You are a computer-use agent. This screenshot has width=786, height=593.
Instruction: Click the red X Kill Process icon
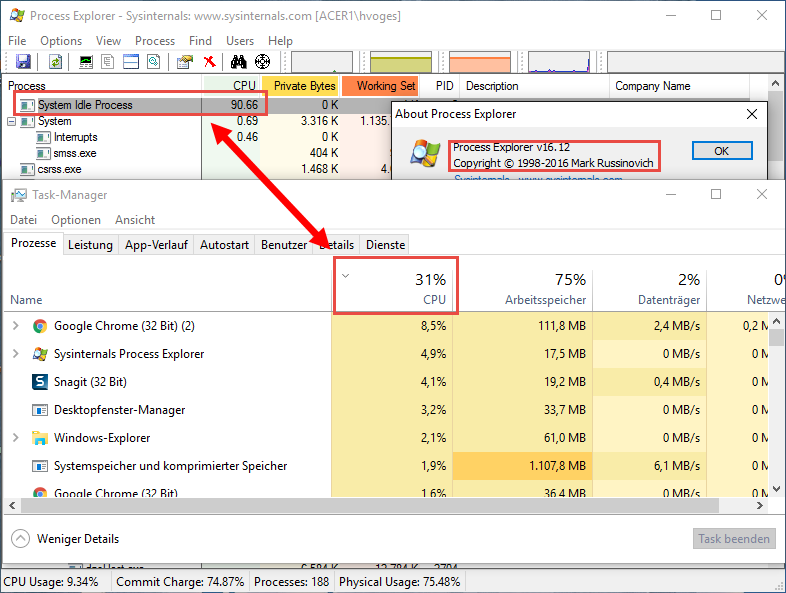pyautogui.click(x=209, y=62)
